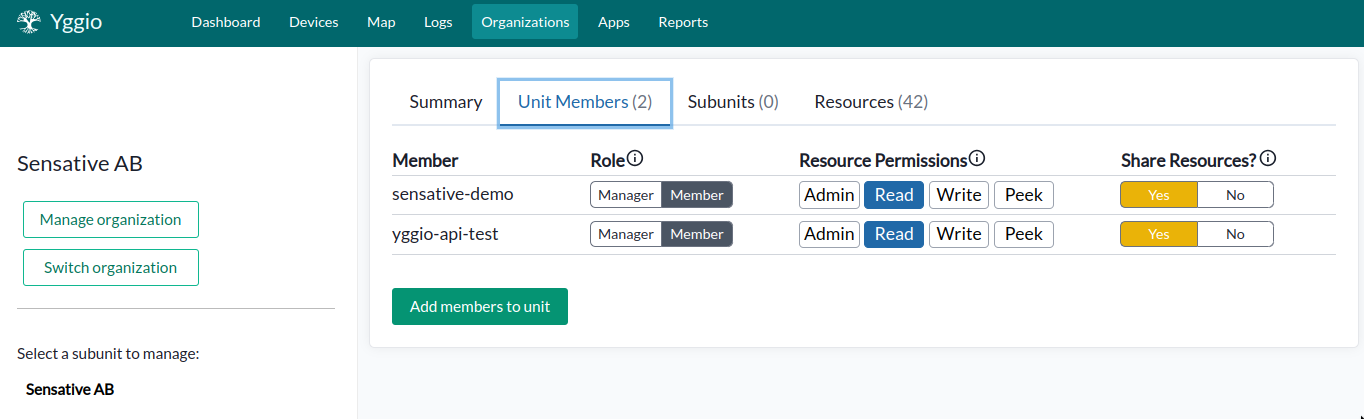Show info icon next to Role
Image resolution: width=1364 pixels, height=419 pixels.
click(x=635, y=159)
